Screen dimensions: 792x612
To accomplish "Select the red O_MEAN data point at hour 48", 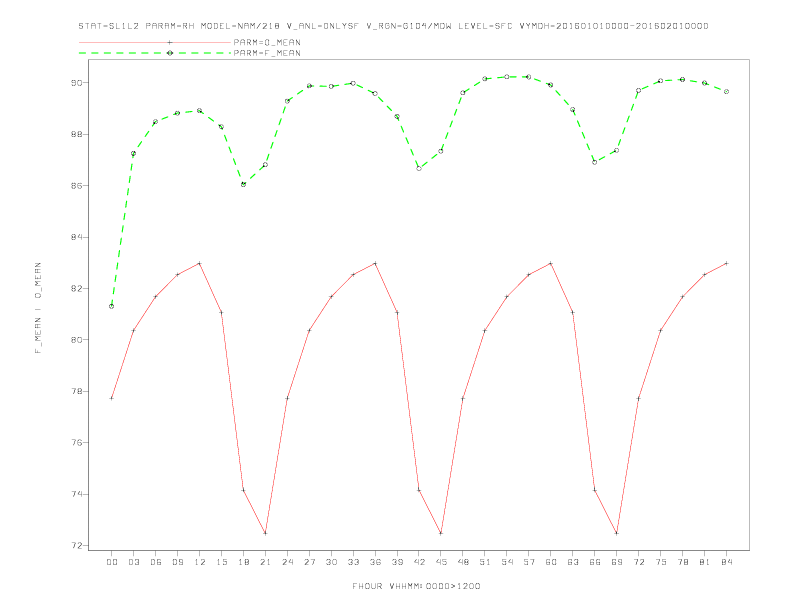I will pos(463,399).
